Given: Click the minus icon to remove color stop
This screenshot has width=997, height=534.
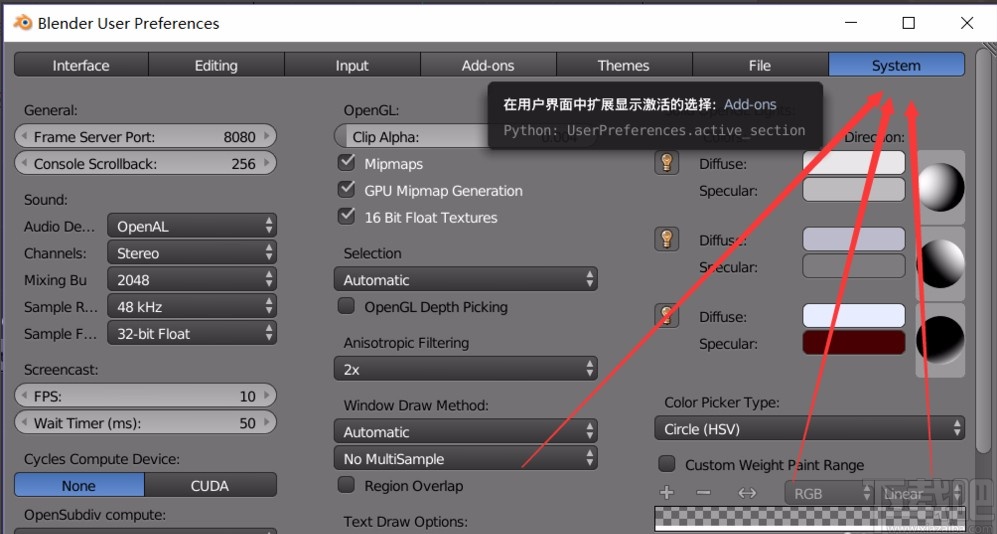Looking at the screenshot, I should (703, 493).
